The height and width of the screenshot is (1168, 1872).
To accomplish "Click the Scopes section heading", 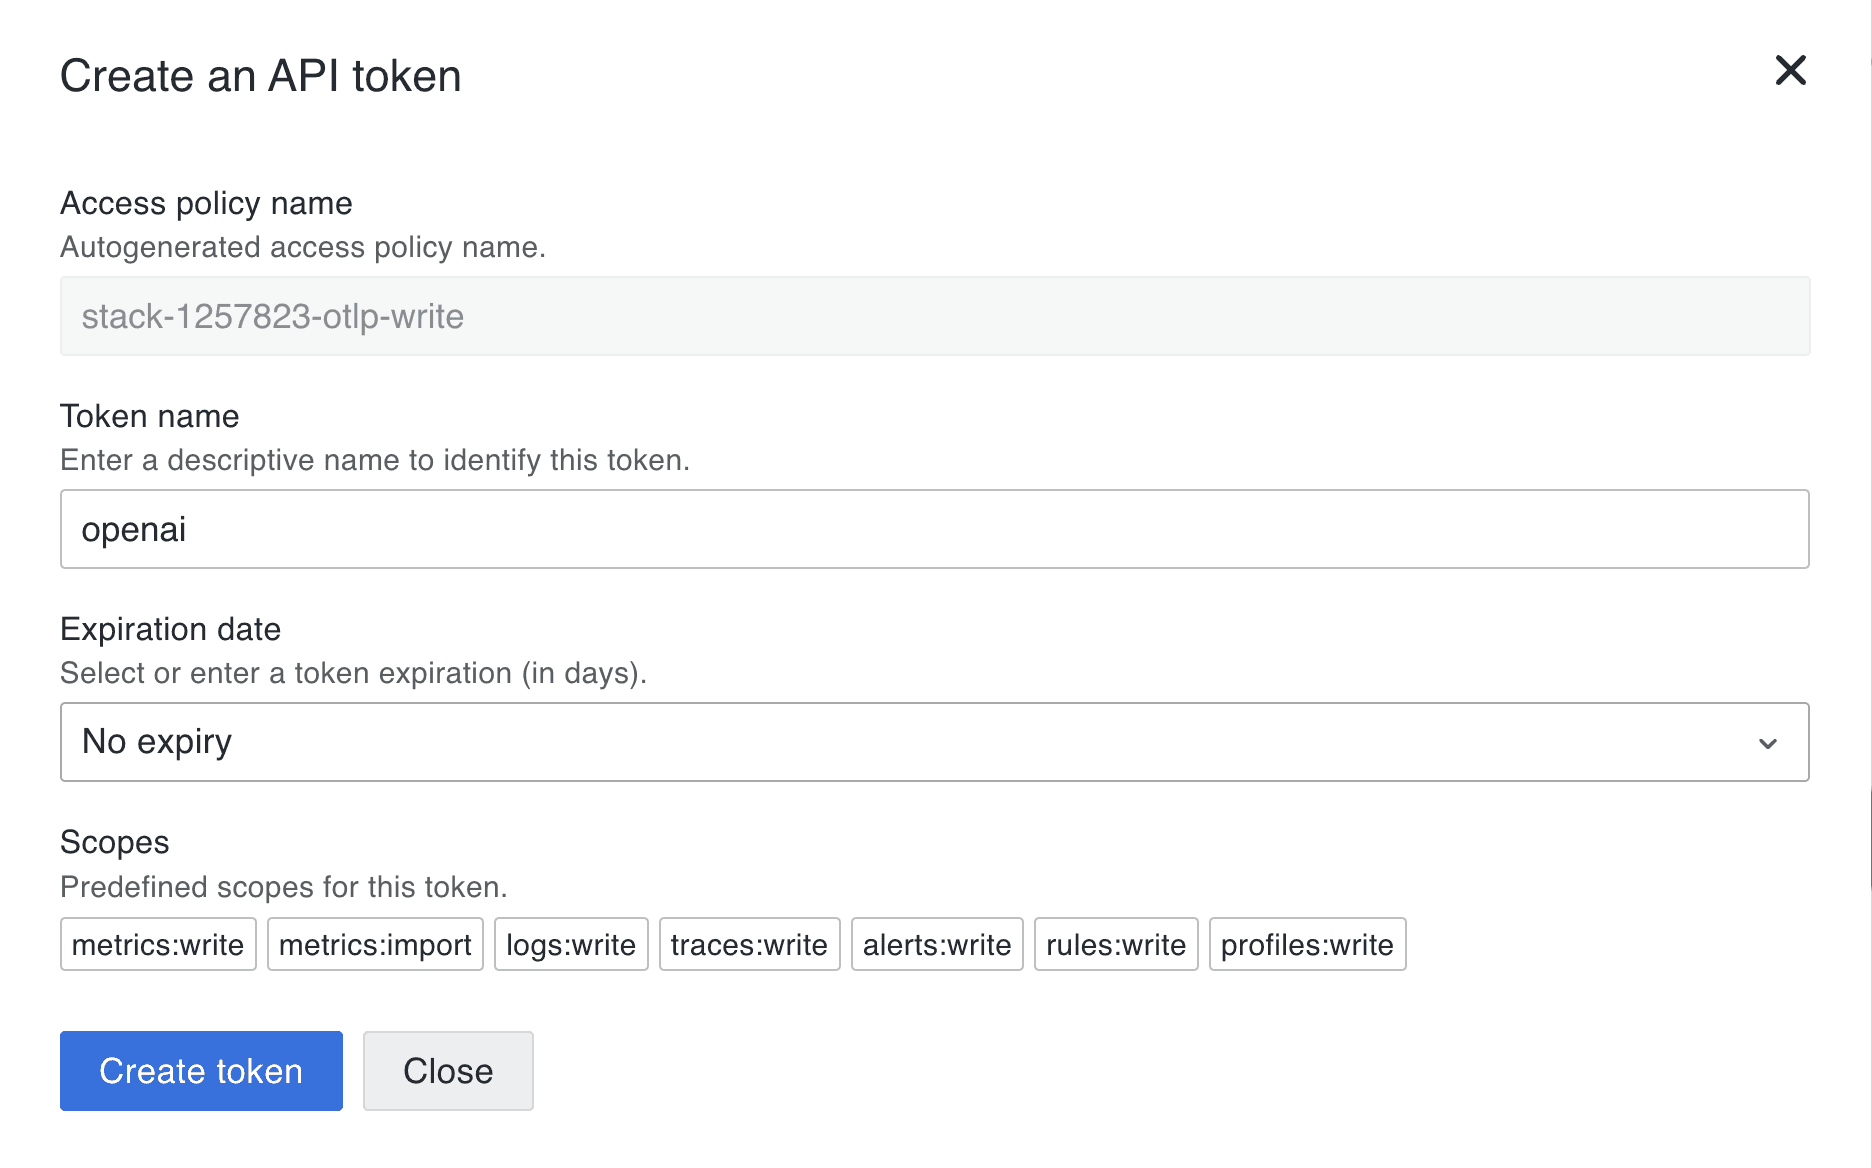I will point(114,843).
